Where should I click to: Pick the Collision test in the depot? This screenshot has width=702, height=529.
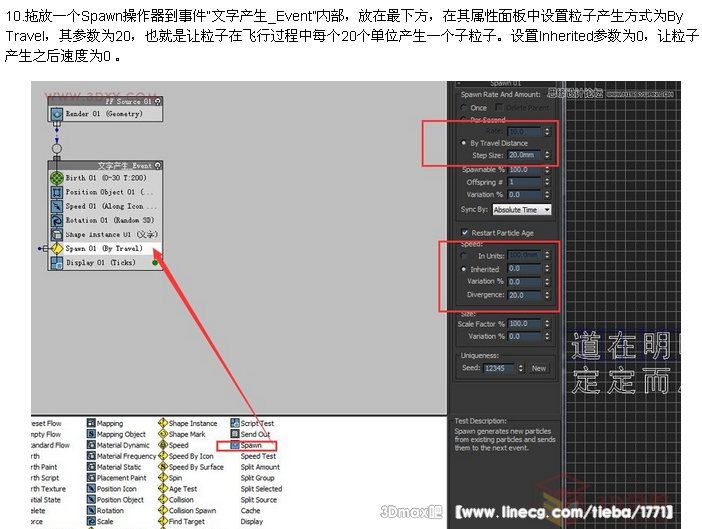tap(181, 500)
